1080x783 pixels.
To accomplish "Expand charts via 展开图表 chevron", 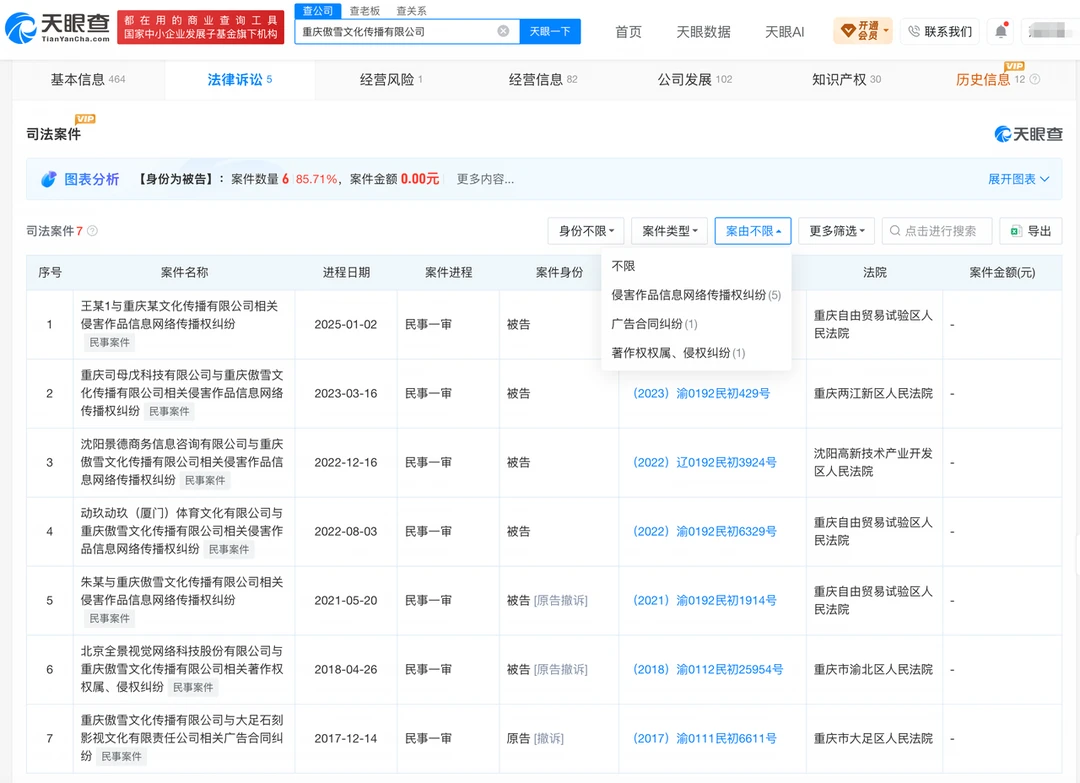I will click(x=1045, y=179).
